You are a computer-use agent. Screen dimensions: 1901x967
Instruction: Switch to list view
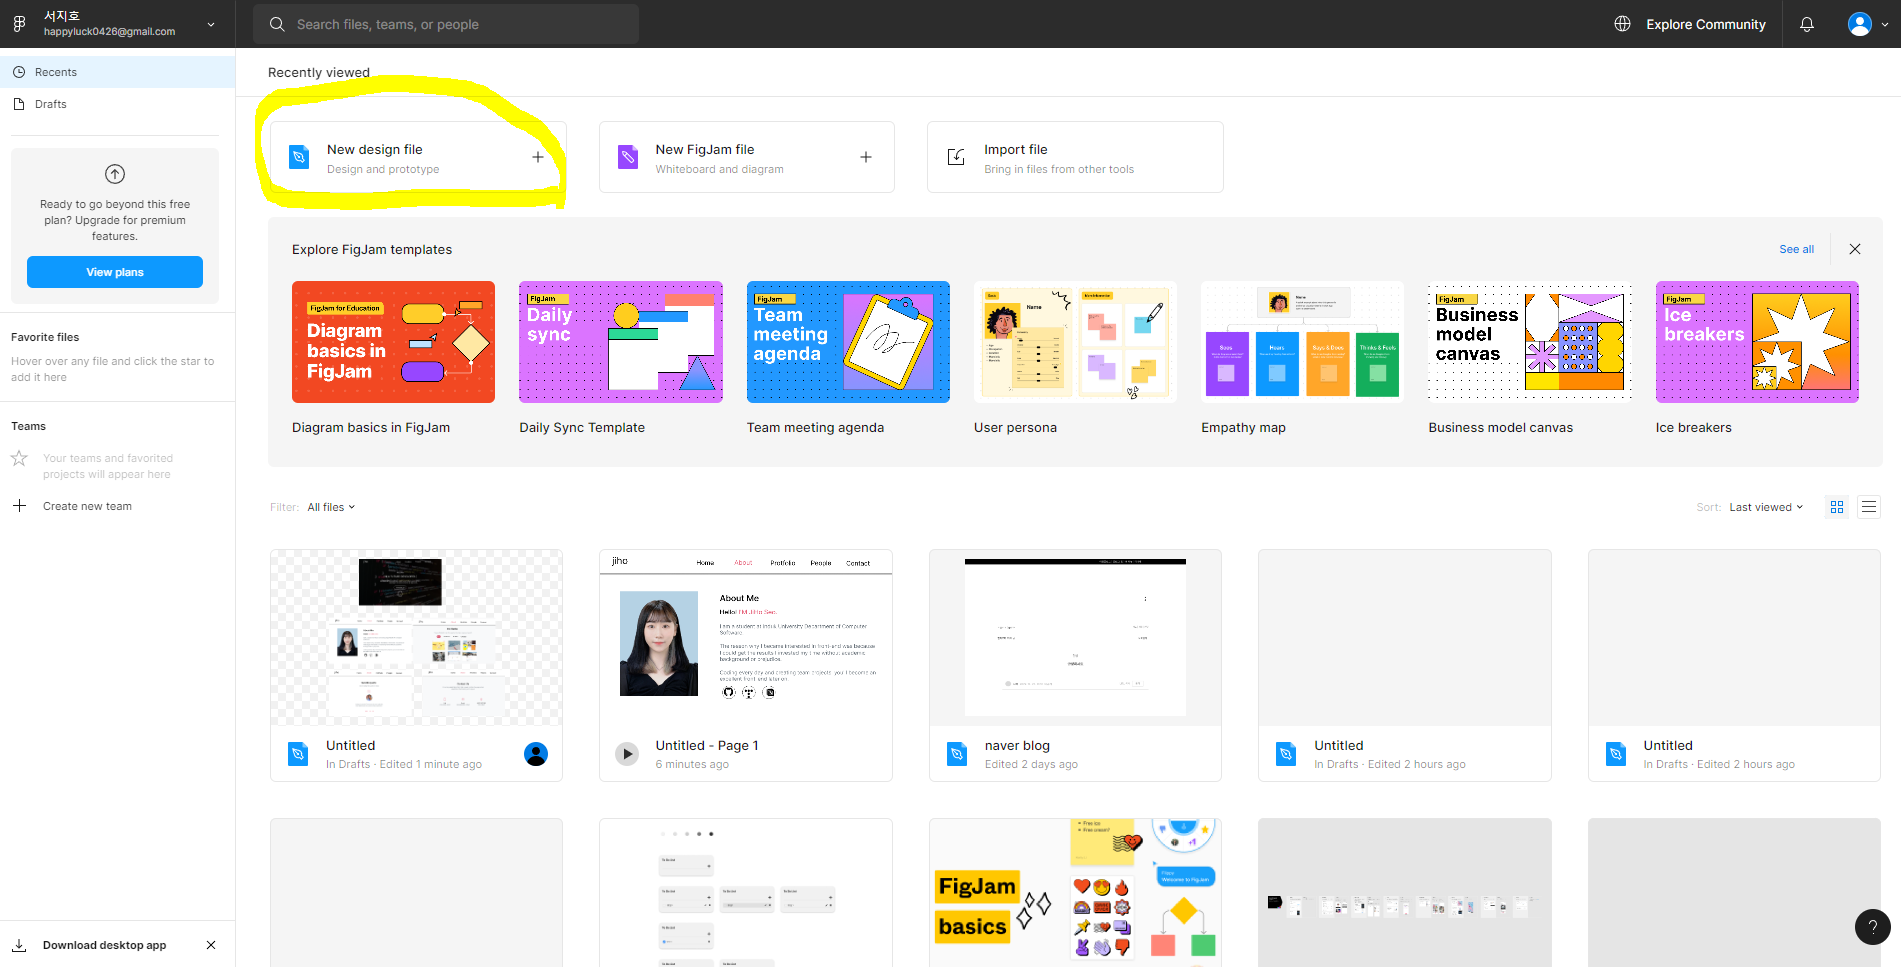click(x=1869, y=507)
